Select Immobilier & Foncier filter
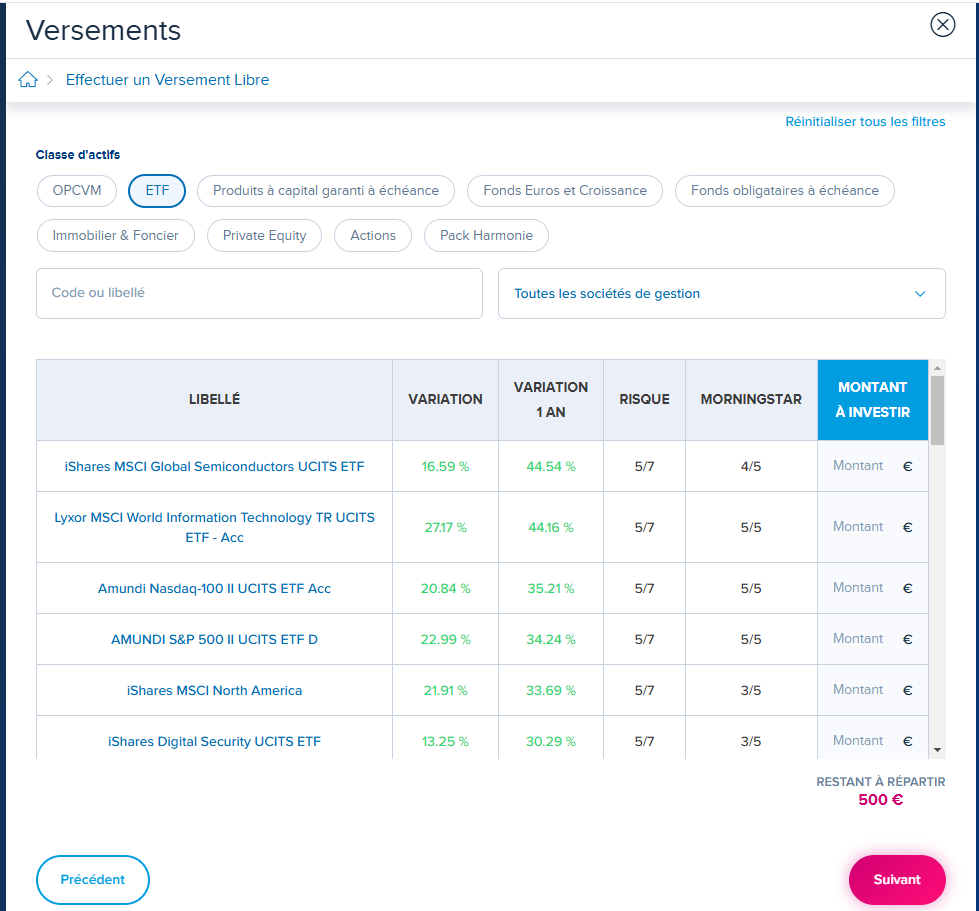The height and width of the screenshot is (911, 979). click(116, 235)
